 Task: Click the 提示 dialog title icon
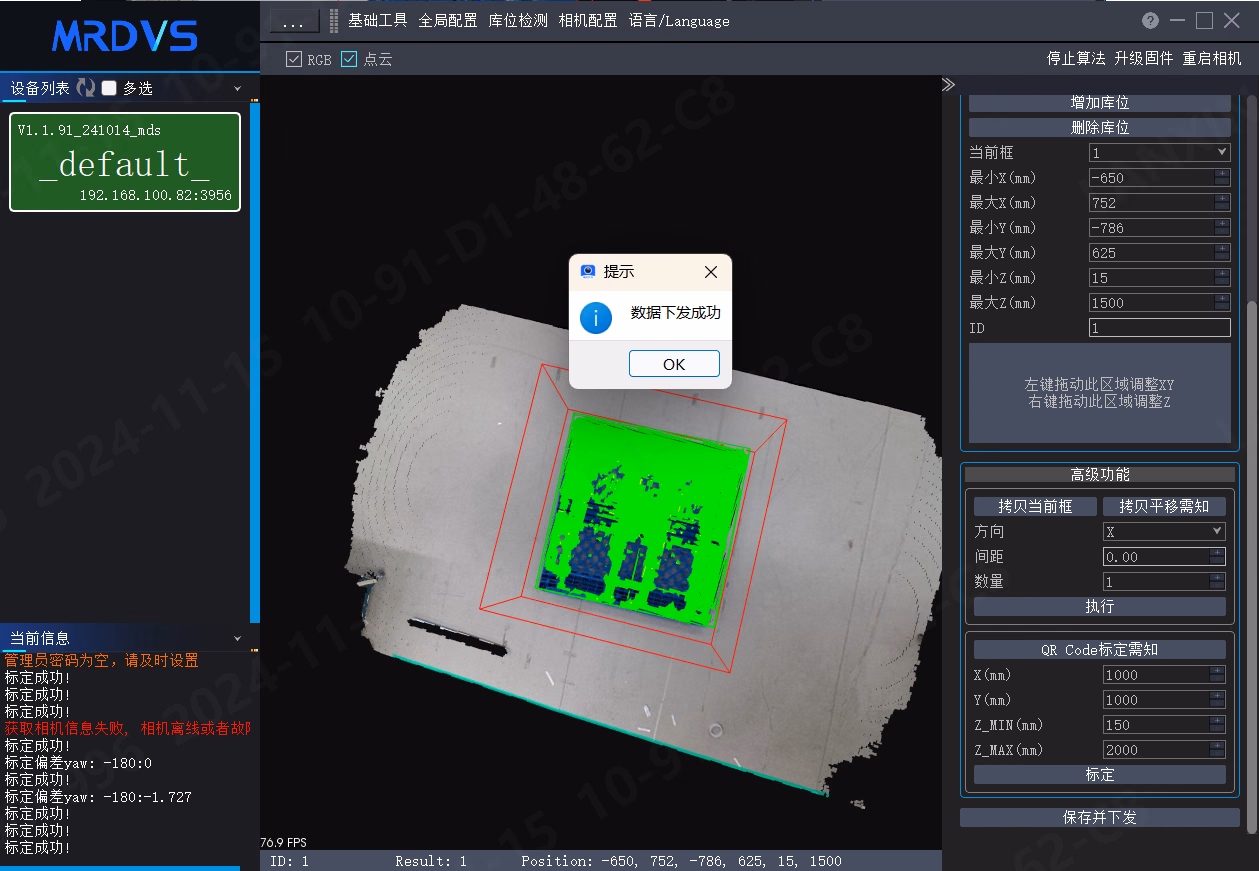tap(587, 272)
